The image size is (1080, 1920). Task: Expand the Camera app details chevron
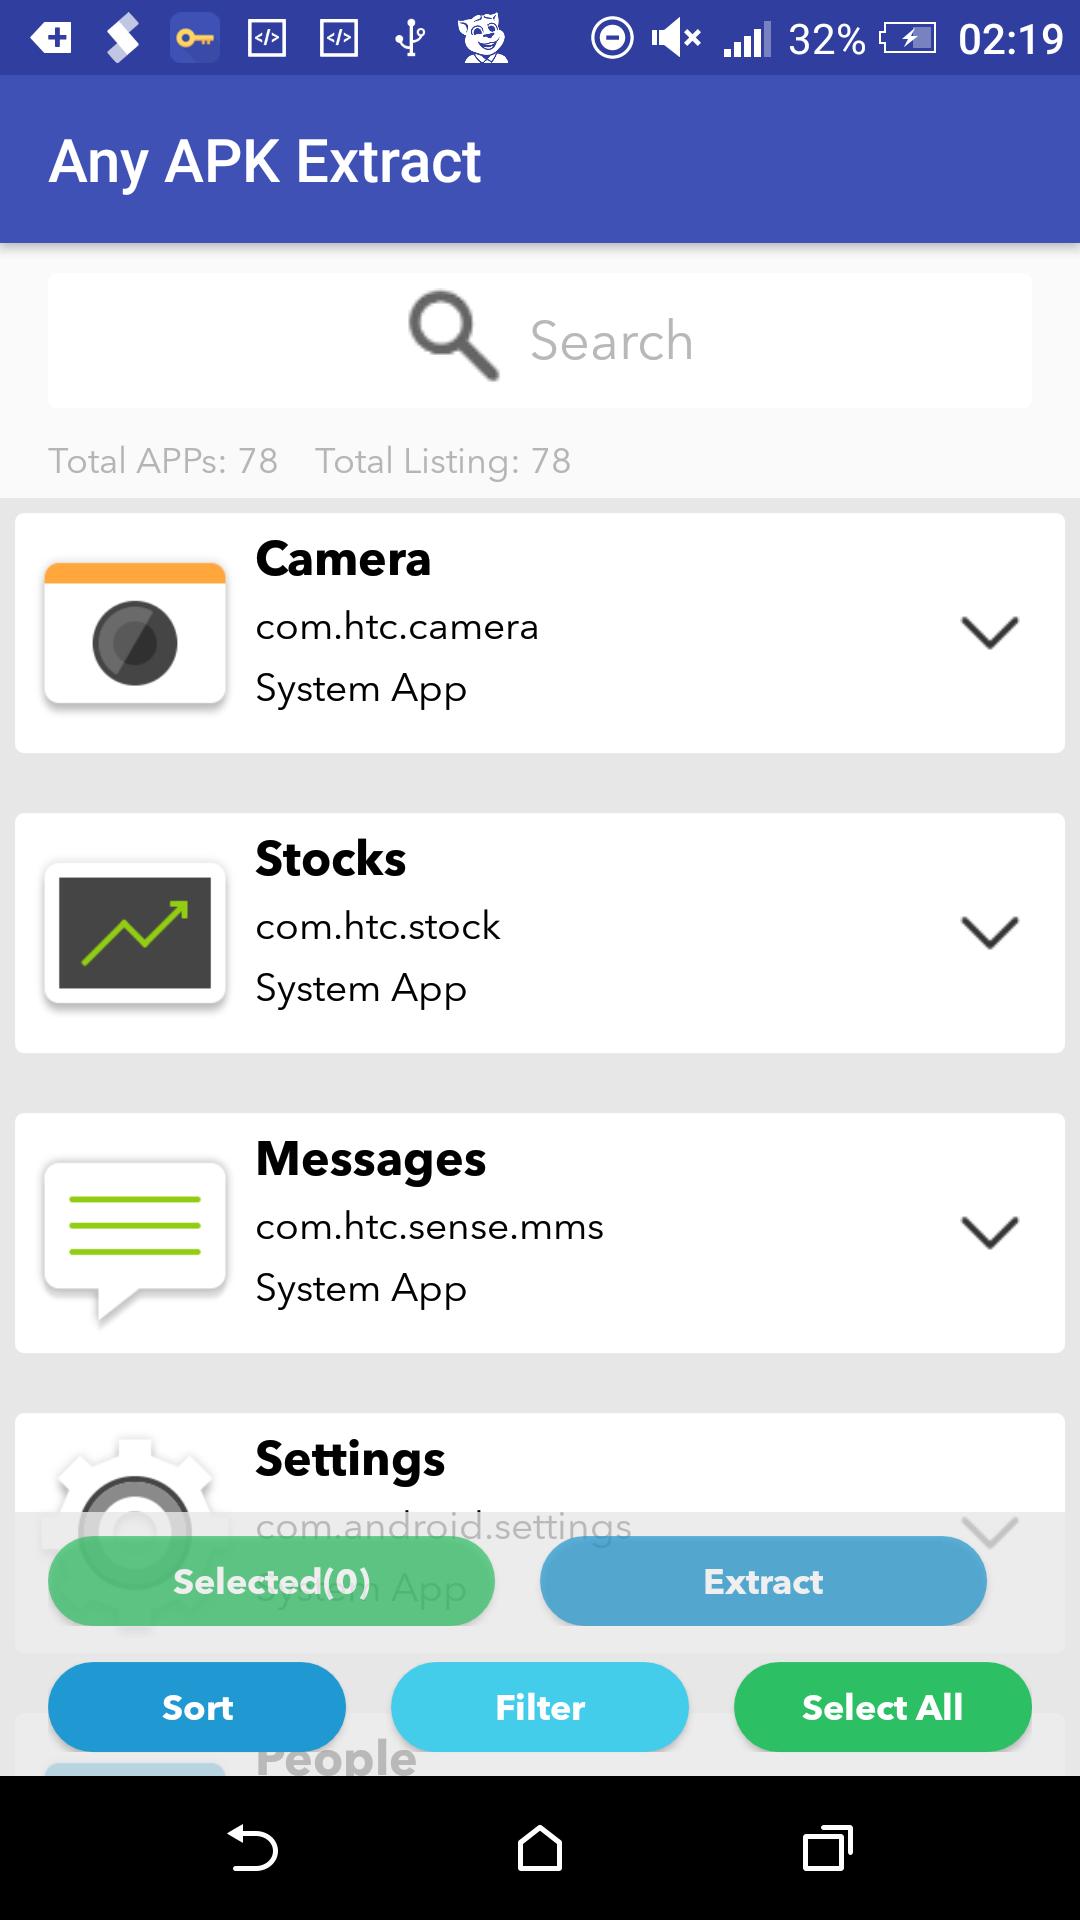coord(990,632)
